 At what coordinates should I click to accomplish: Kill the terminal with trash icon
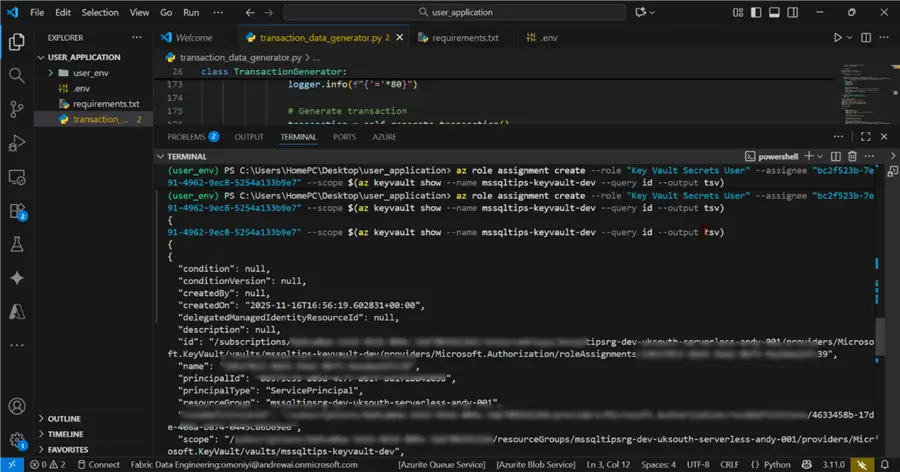click(x=852, y=156)
